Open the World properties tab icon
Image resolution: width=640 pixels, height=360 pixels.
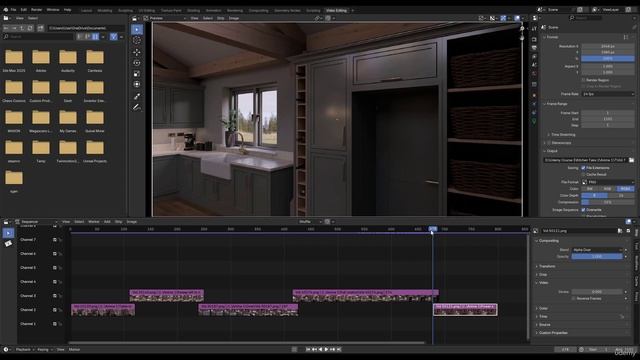click(x=534, y=73)
